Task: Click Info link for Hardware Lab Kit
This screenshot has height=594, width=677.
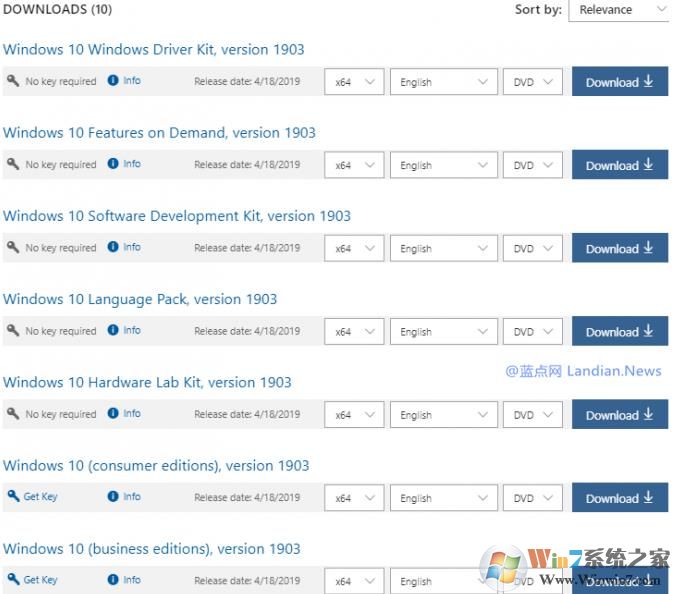Action: pos(132,414)
